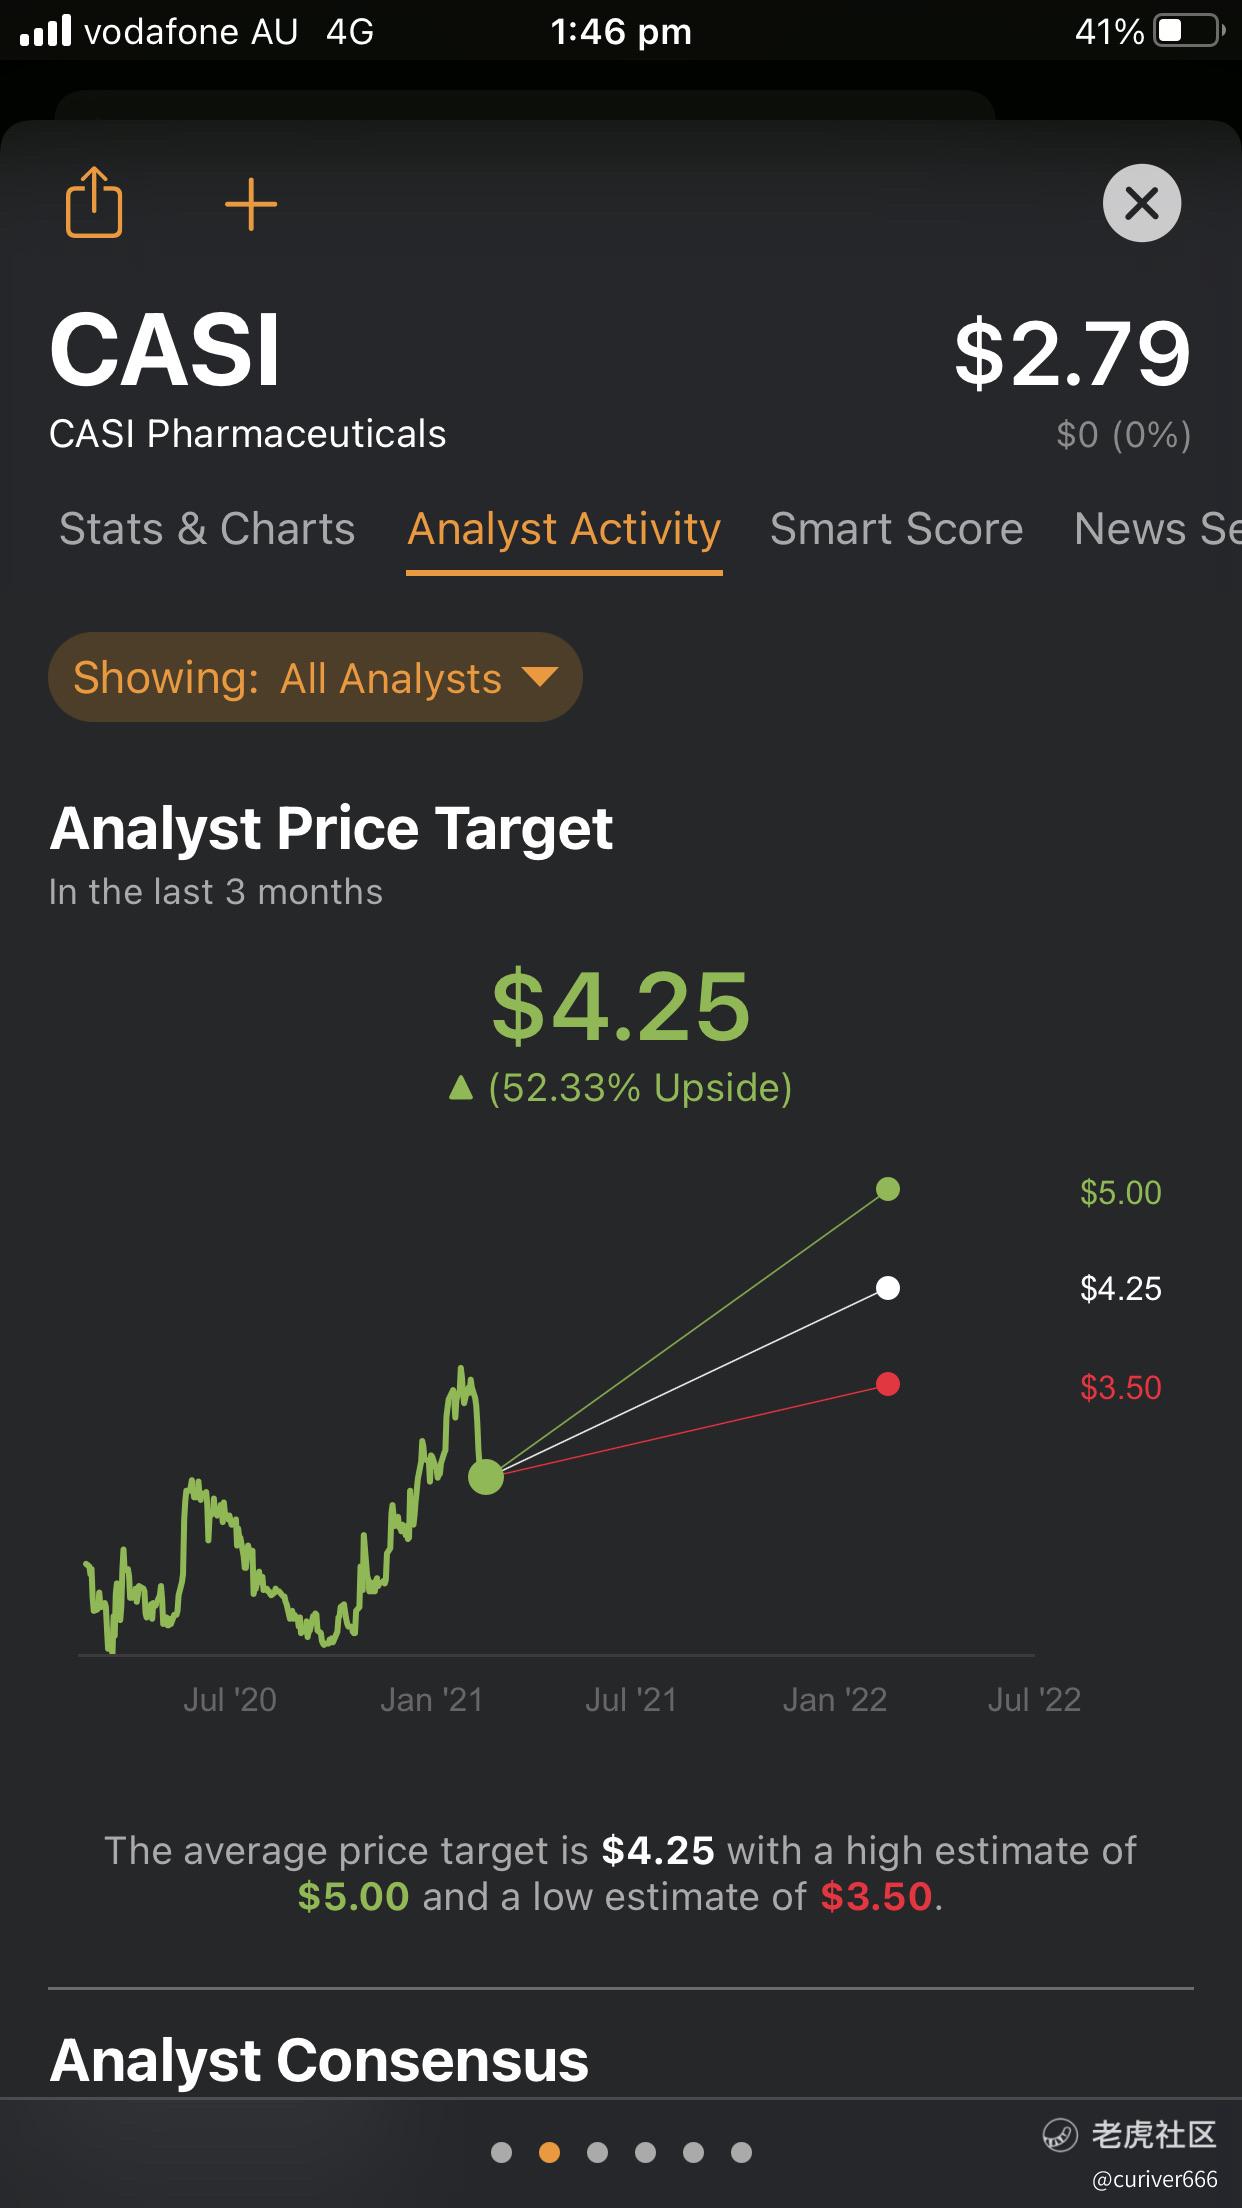Image resolution: width=1242 pixels, height=2208 pixels.
Task: Select the highlighted orange page dot
Action: 549,2152
